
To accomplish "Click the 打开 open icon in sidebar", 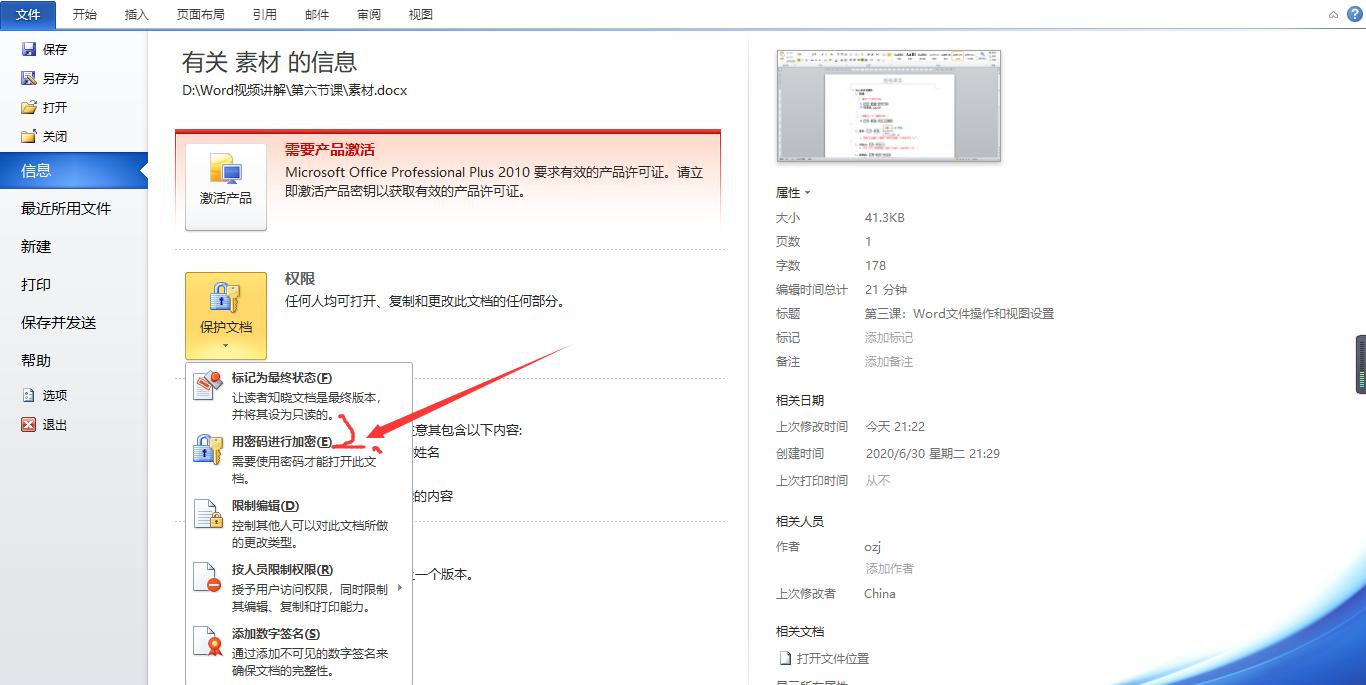I will tap(27, 107).
